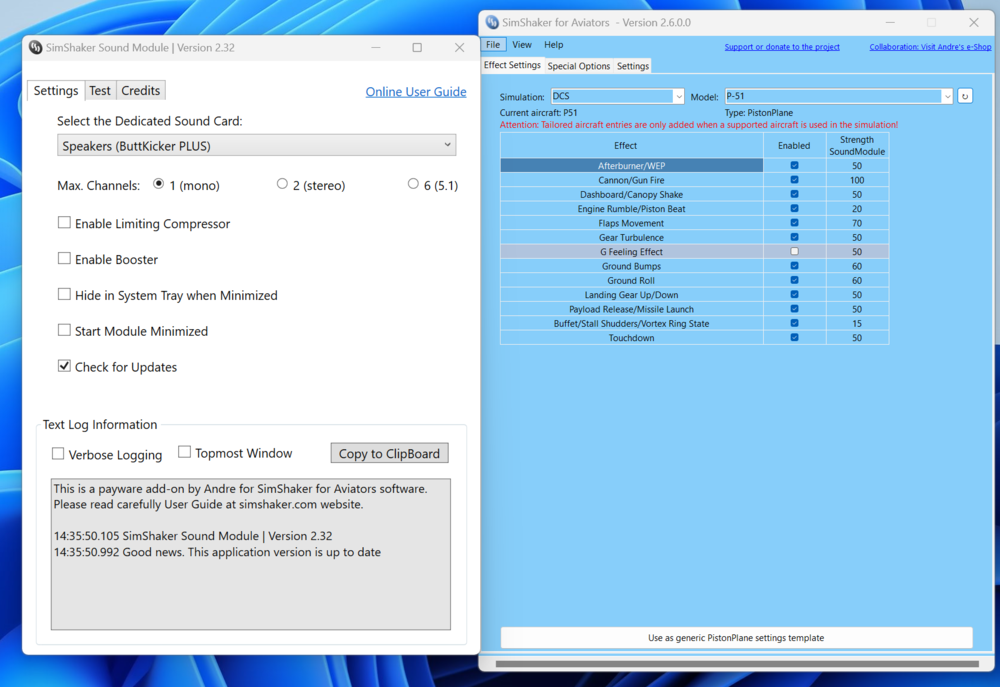Toggle Flaps Movement enabled checkbox

point(794,223)
